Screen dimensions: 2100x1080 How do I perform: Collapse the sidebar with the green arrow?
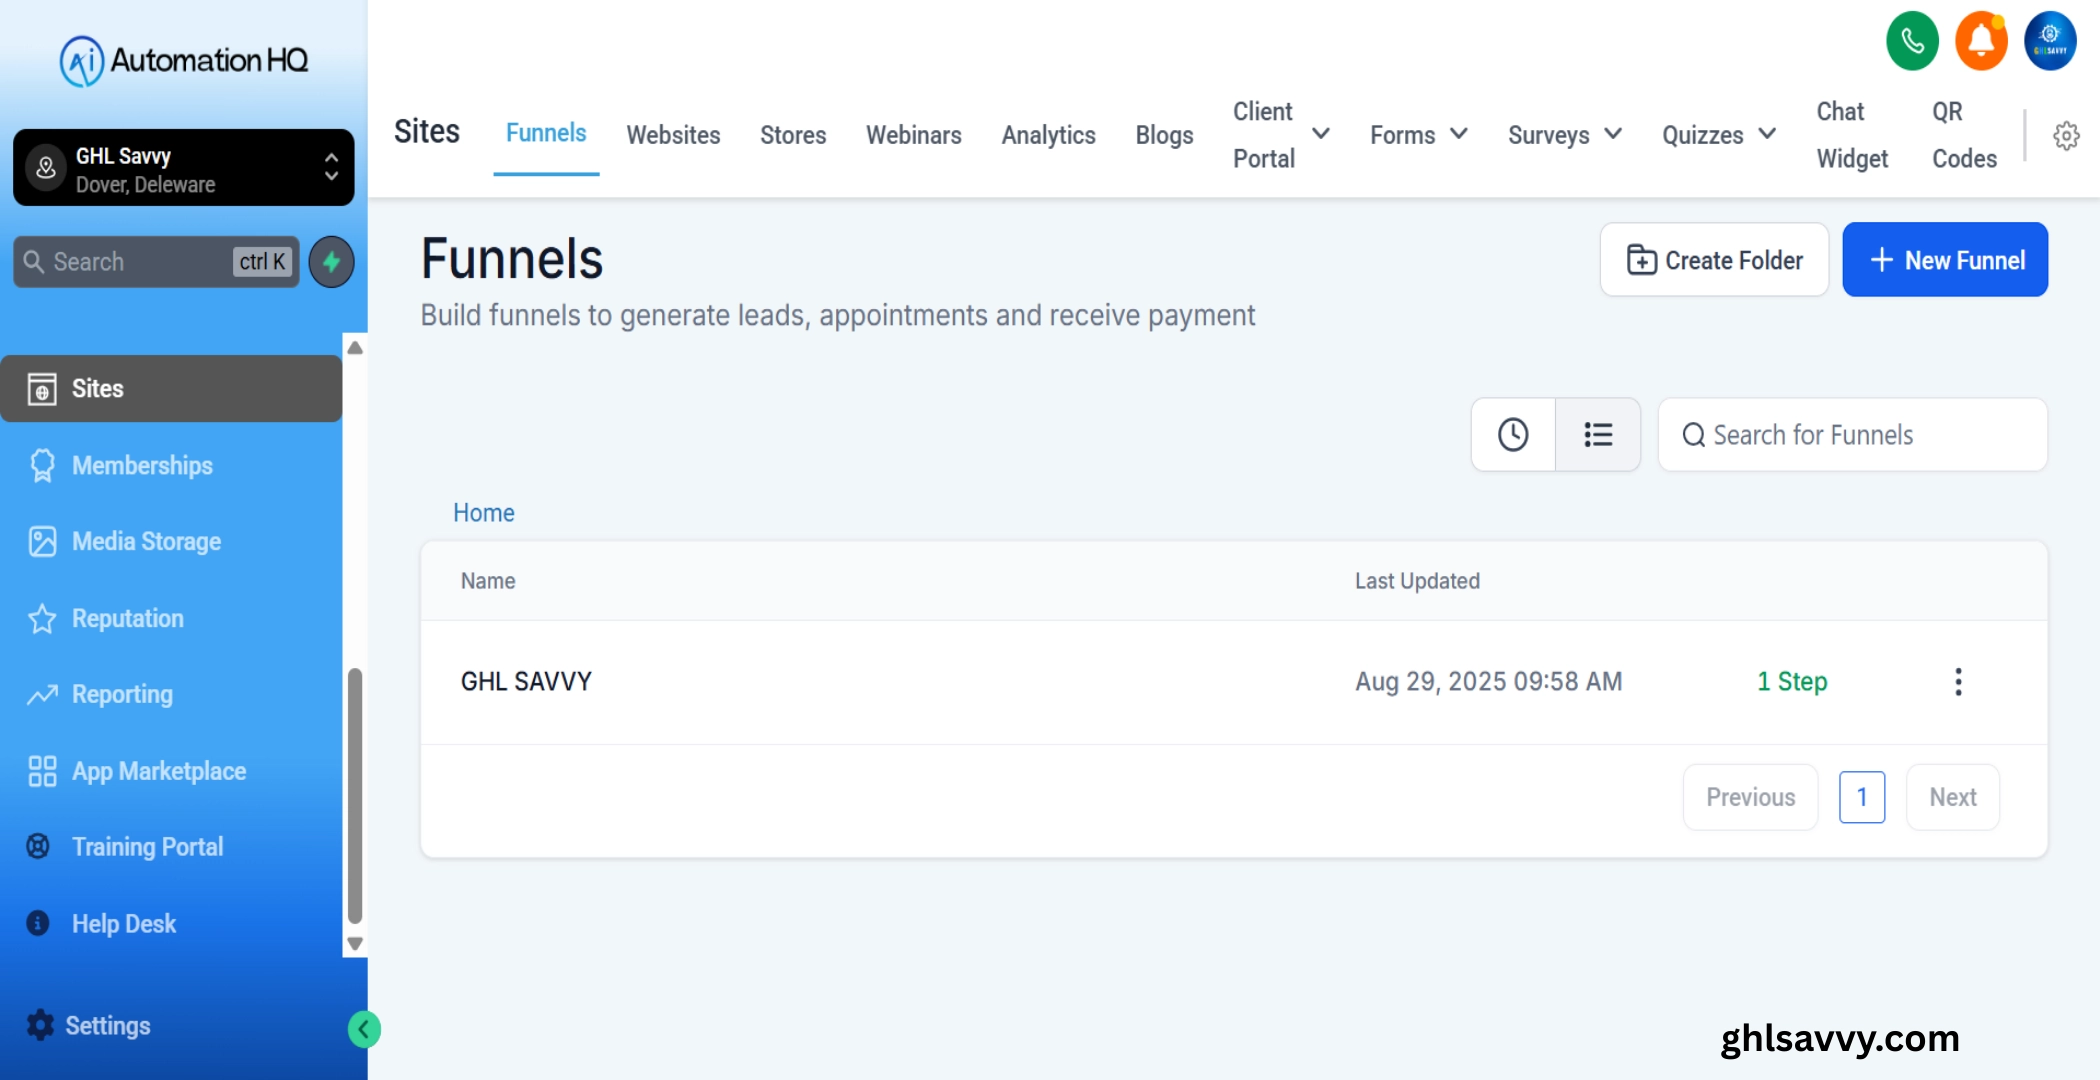pos(364,1029)
